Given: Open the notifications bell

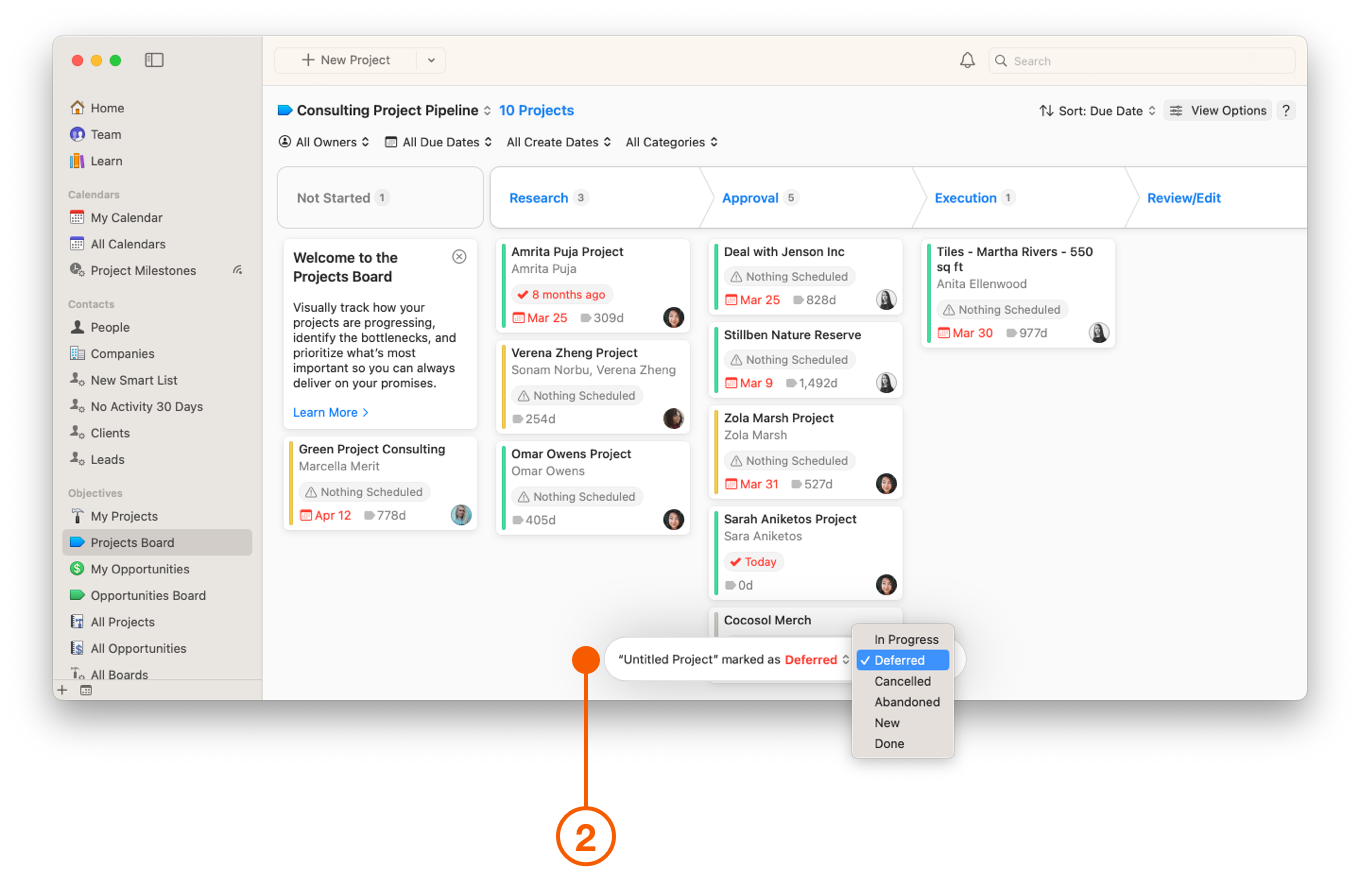Looking at the screenshot, I should 967,60.
